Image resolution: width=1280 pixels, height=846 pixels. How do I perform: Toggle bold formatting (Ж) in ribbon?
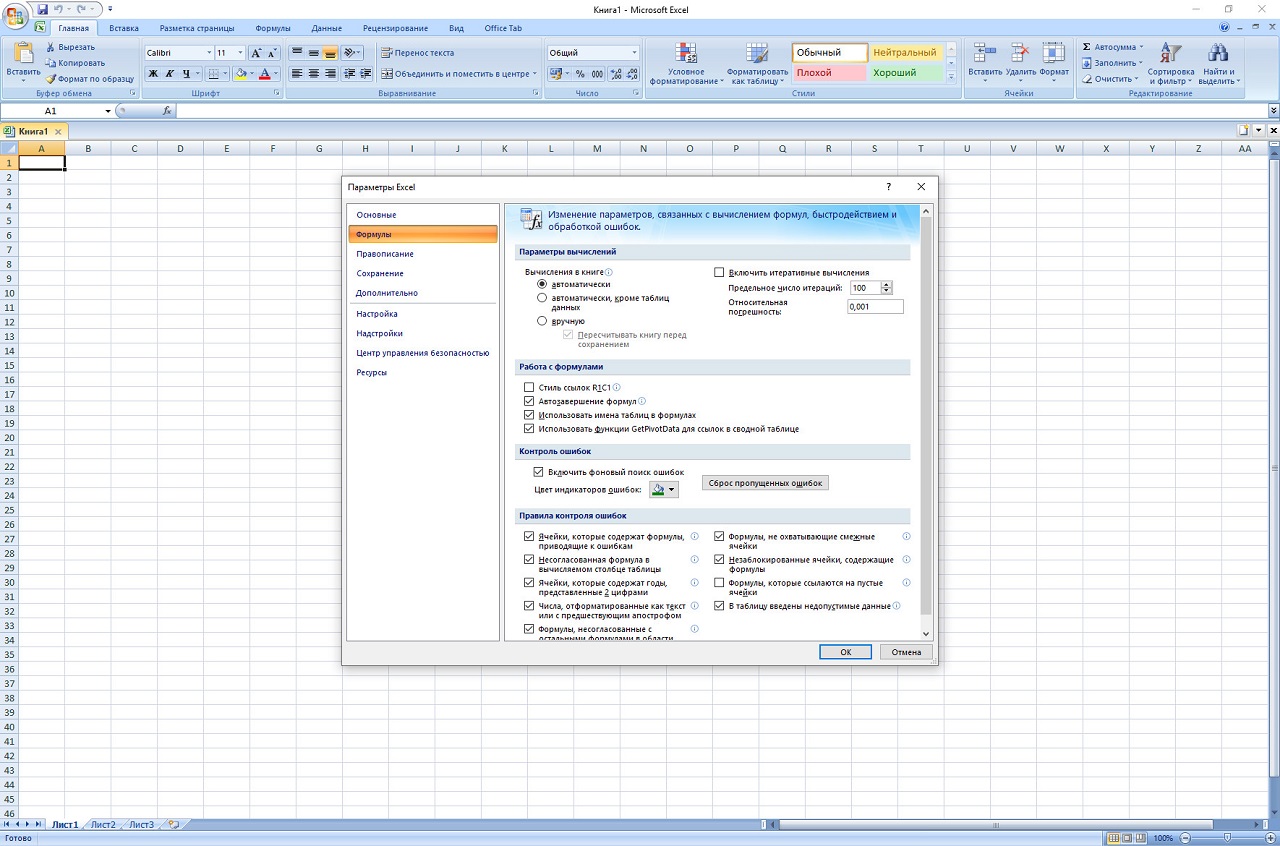coord(153,74)
